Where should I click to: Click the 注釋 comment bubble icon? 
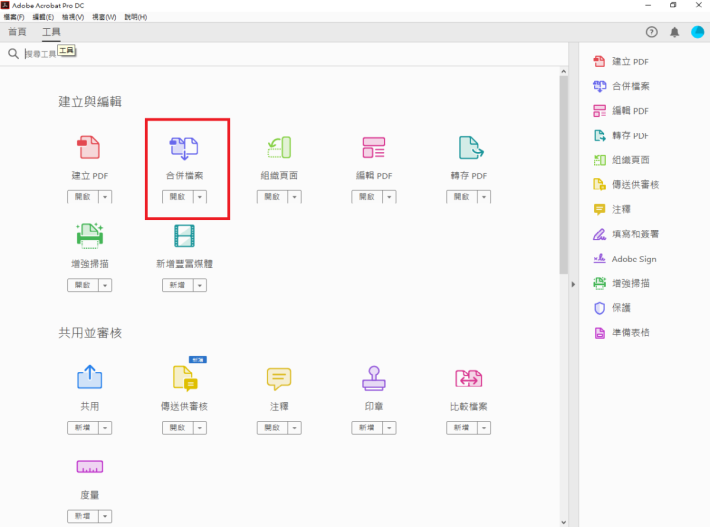[279, 378]
